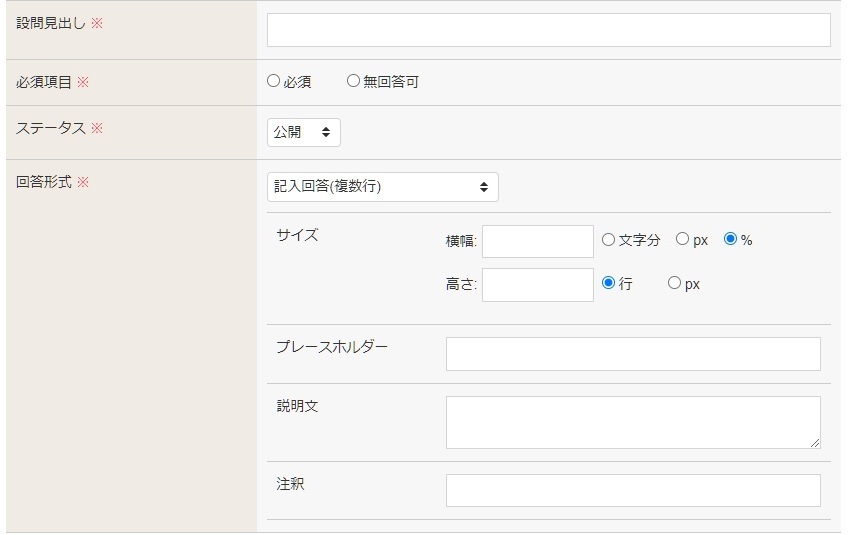The height and width of the screenshot is (535, 848).
Task: Focus the 横幅 width input box
Action: point(537,241)
